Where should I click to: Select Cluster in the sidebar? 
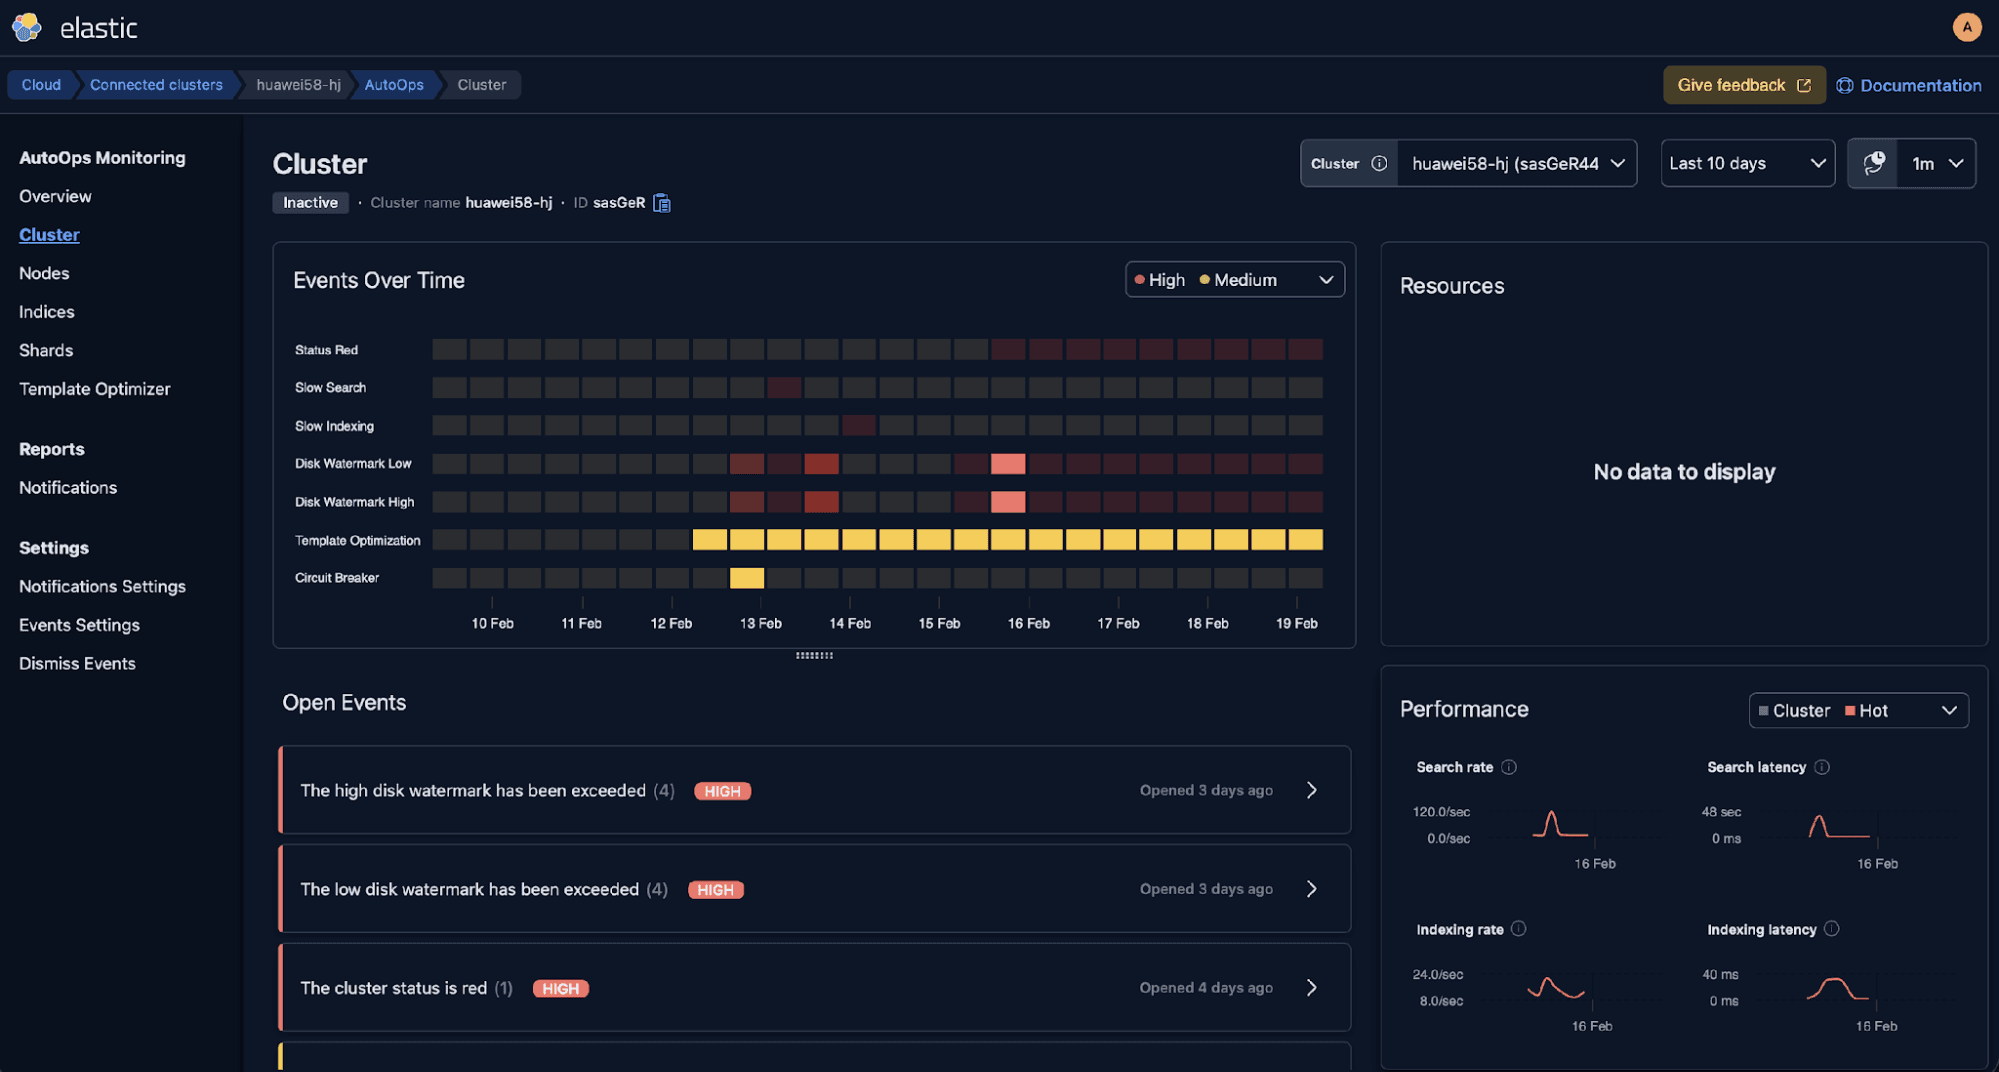49,235
